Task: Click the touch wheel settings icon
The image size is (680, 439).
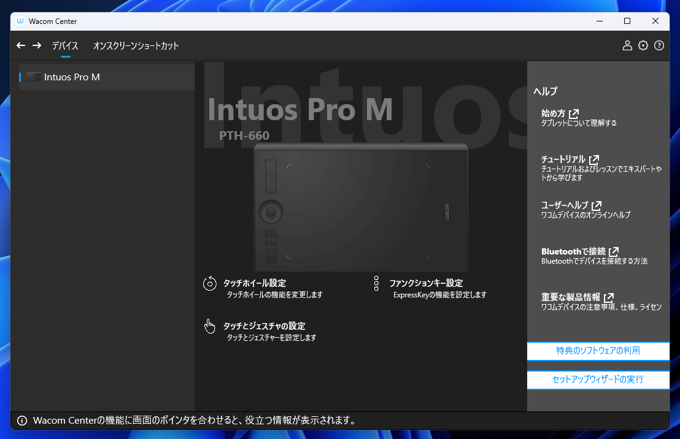Action: [209, 284]
